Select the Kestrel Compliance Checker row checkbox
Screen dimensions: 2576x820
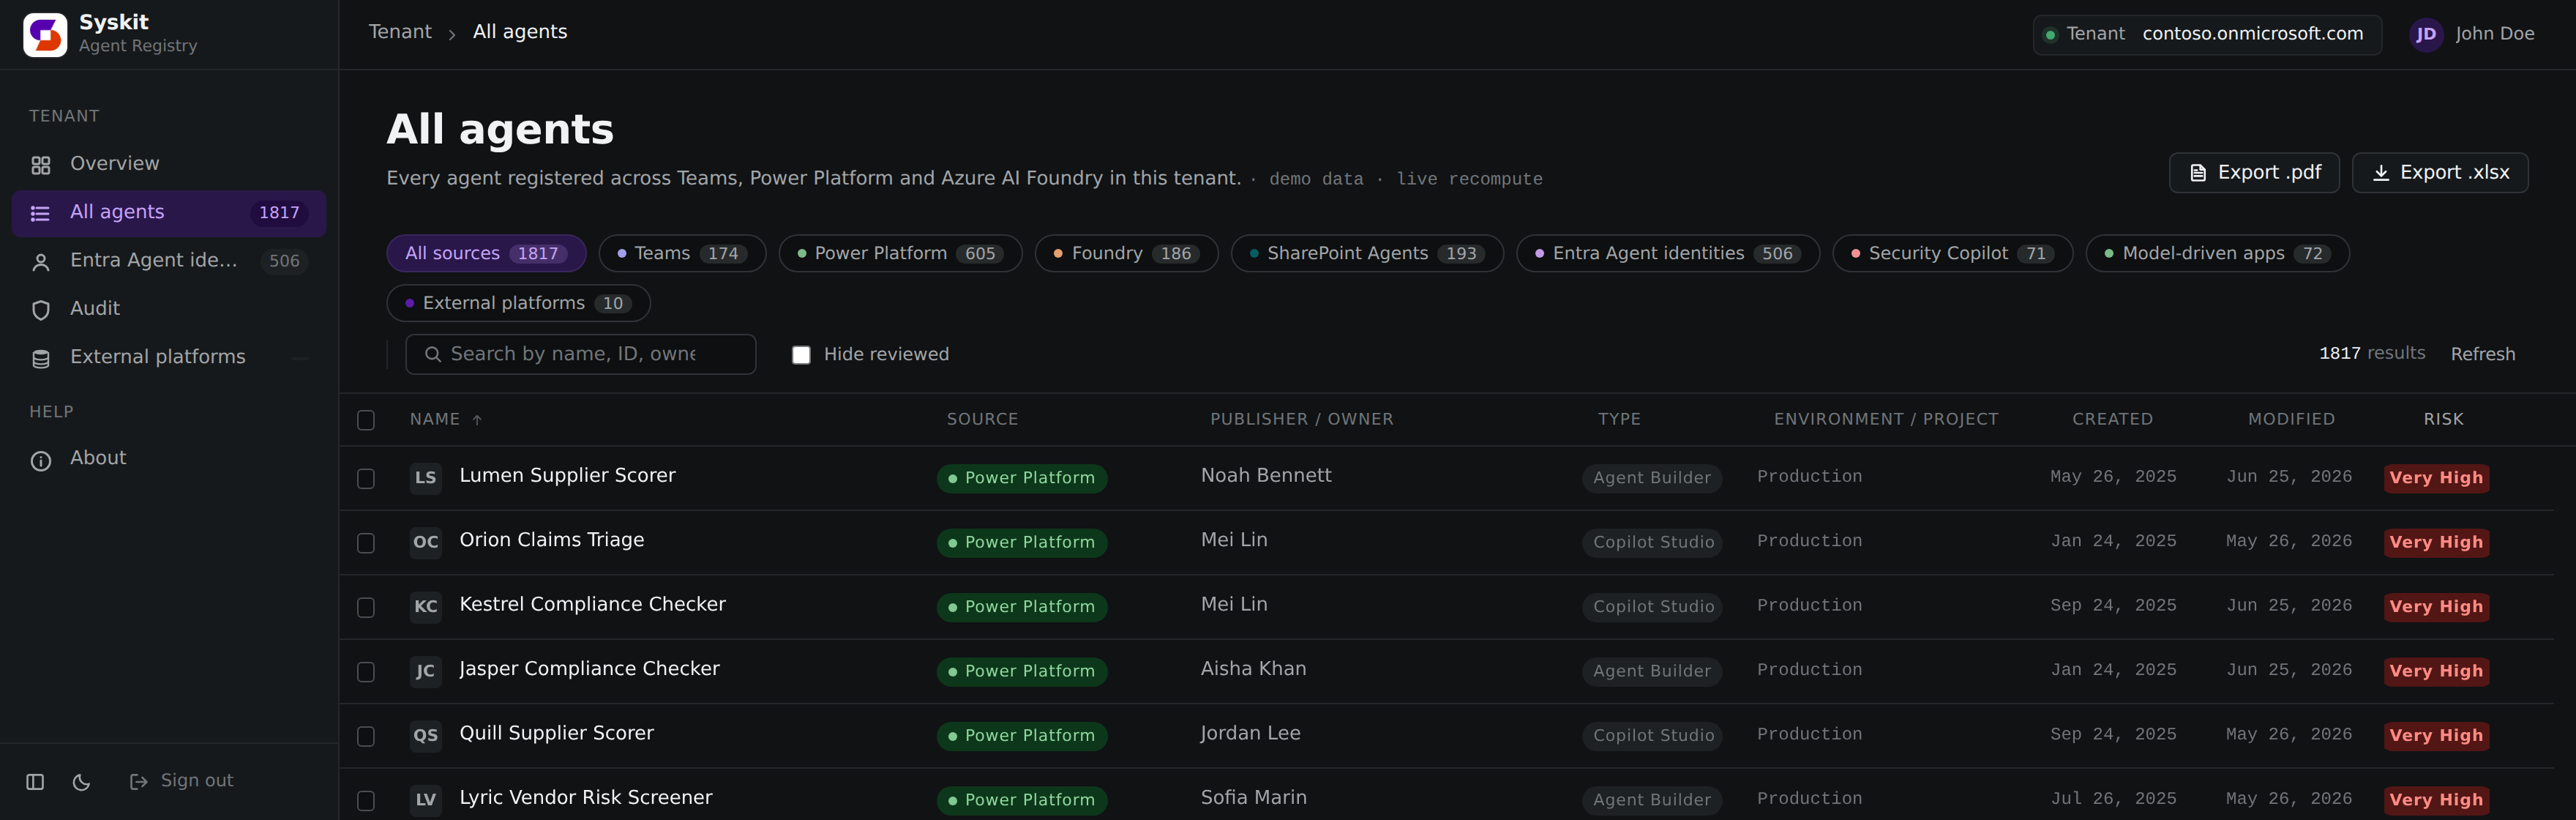(x=366, y=607)
